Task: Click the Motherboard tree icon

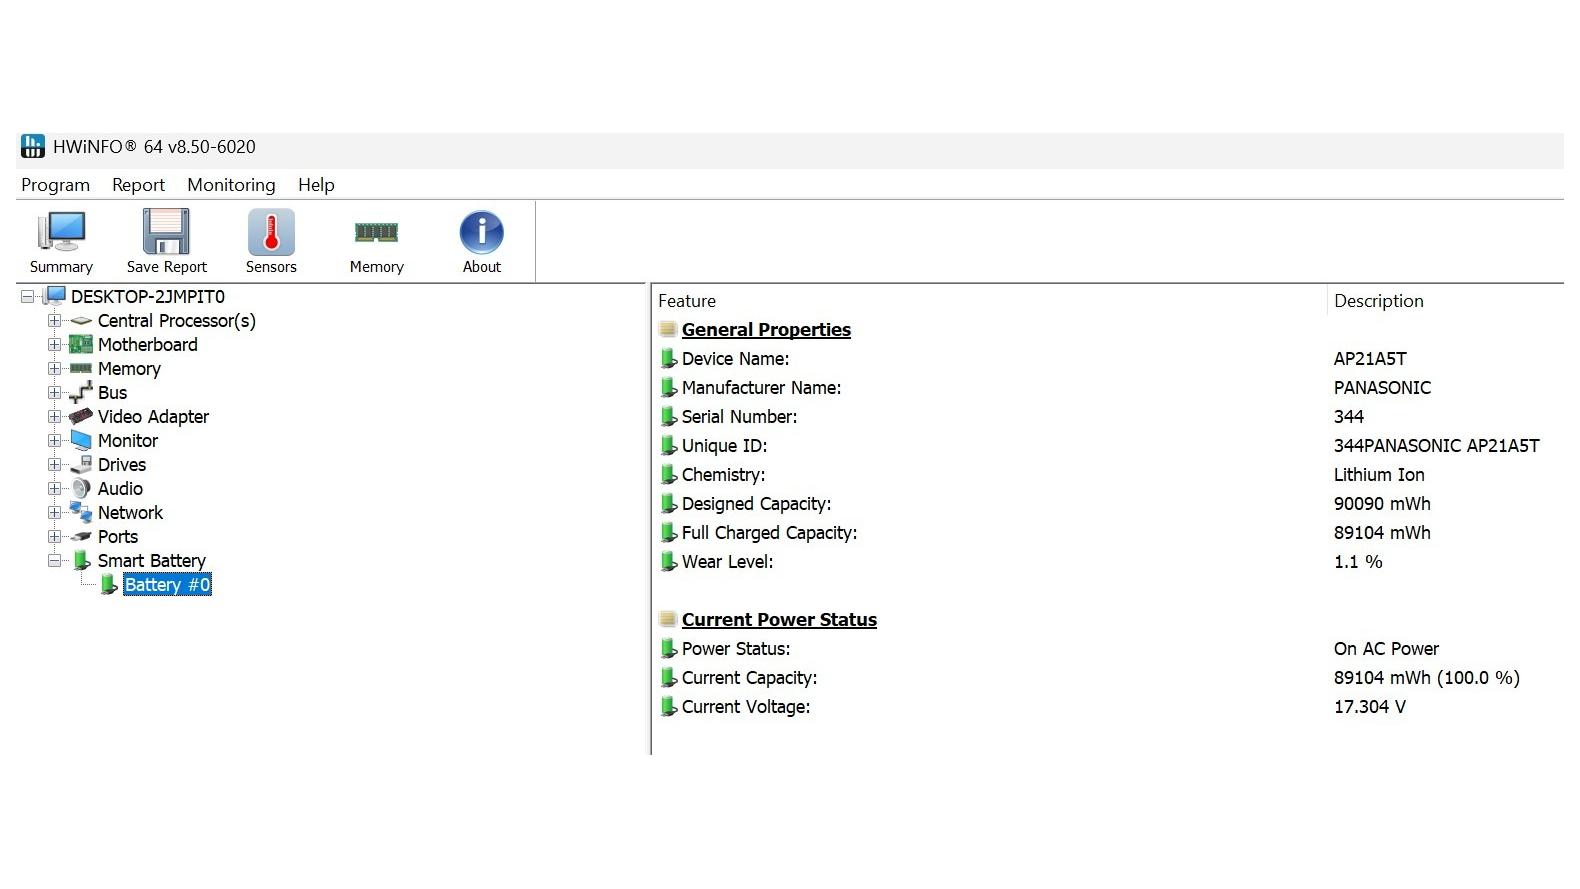Action: 81,345
